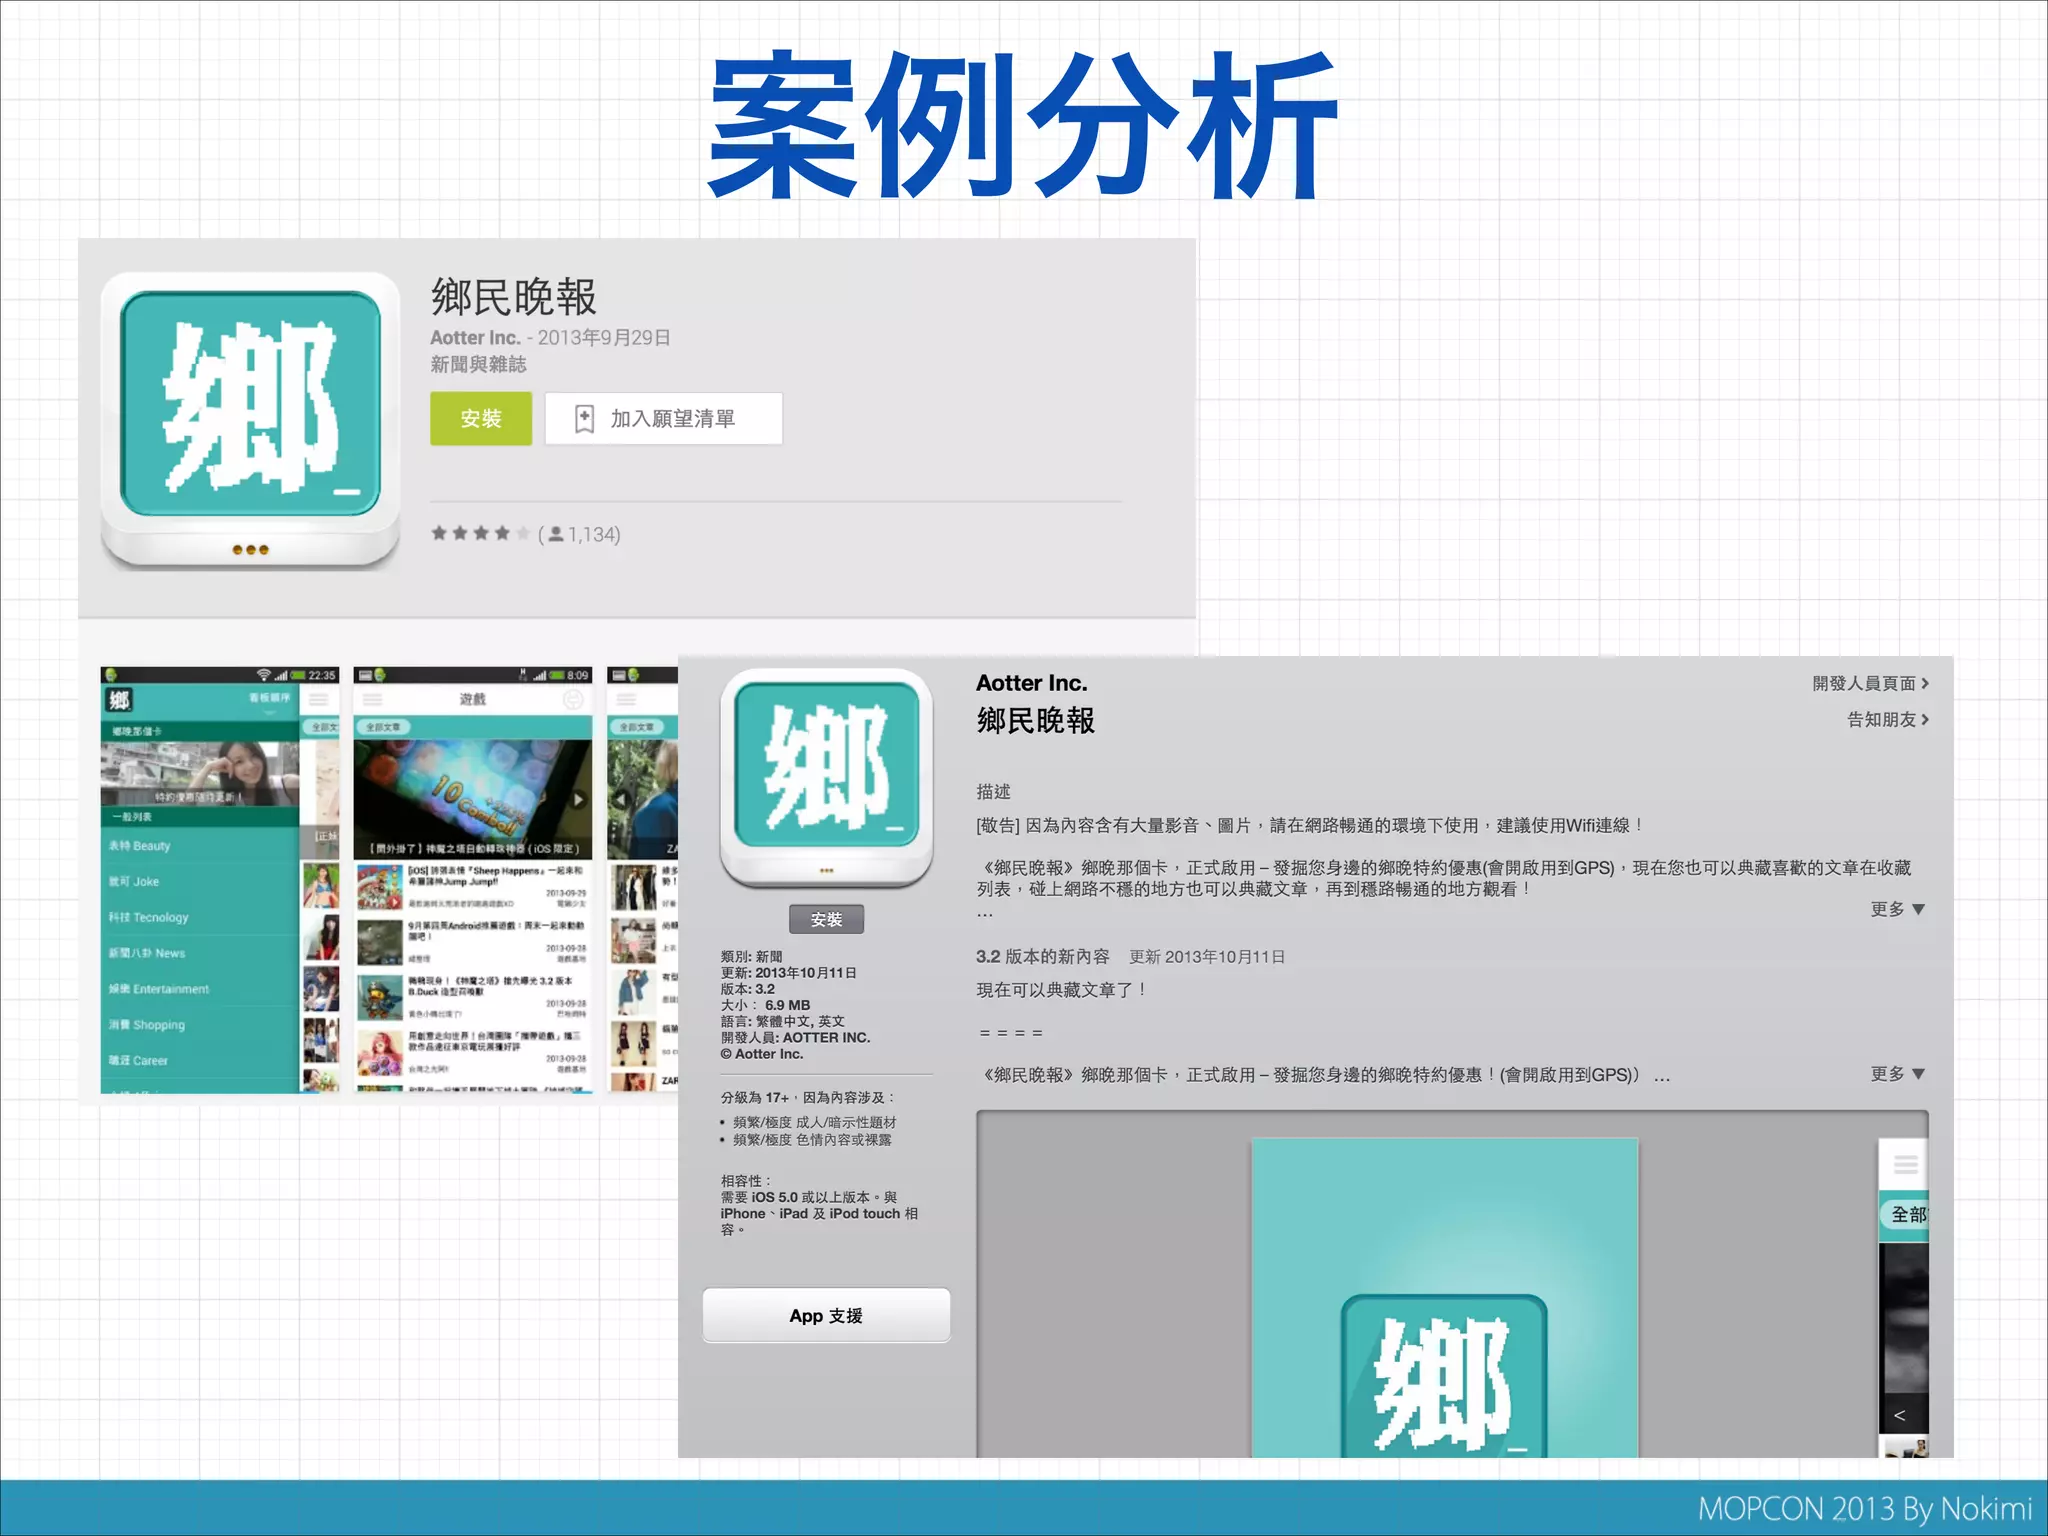Image resolution: width=2048 pixels, height=1536 pixels.
Task: Click the Sheep Happens article thumbnail
Action: pyautogui.click(x=380, y=887)
